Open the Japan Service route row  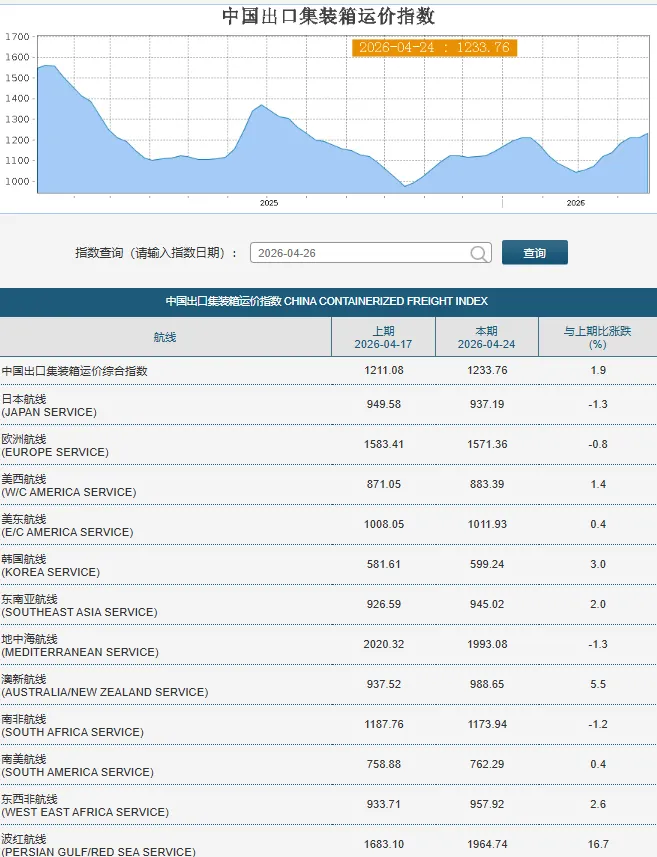tap(49, 405)
